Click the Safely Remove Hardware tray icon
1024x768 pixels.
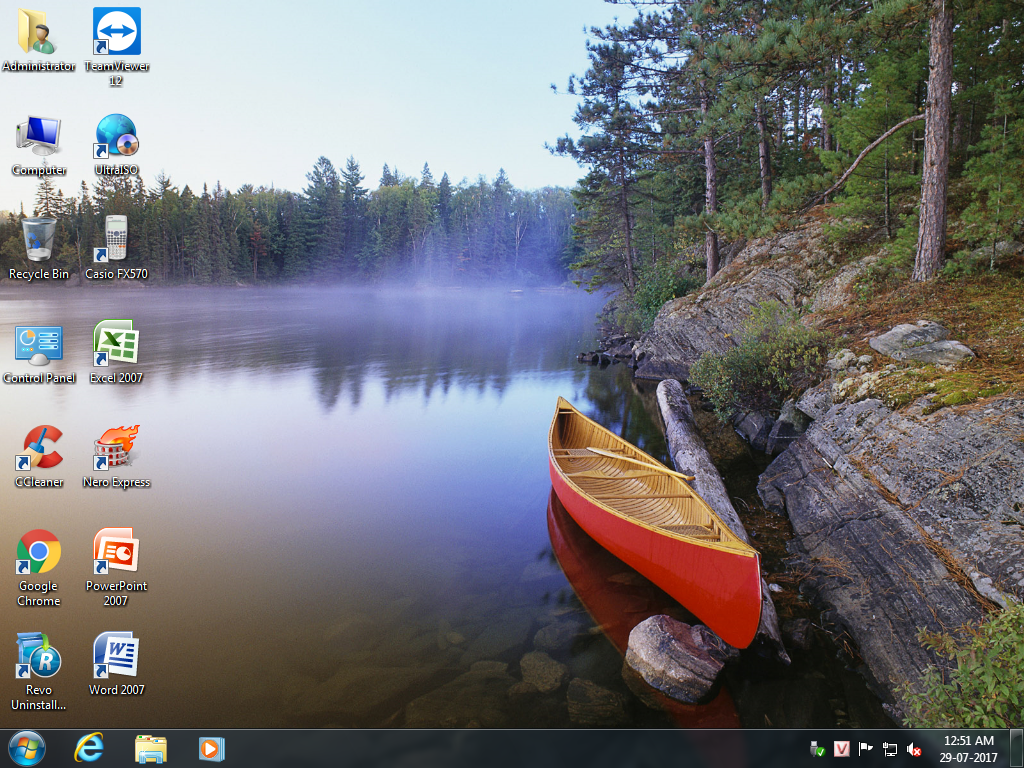tap(817, 748)
